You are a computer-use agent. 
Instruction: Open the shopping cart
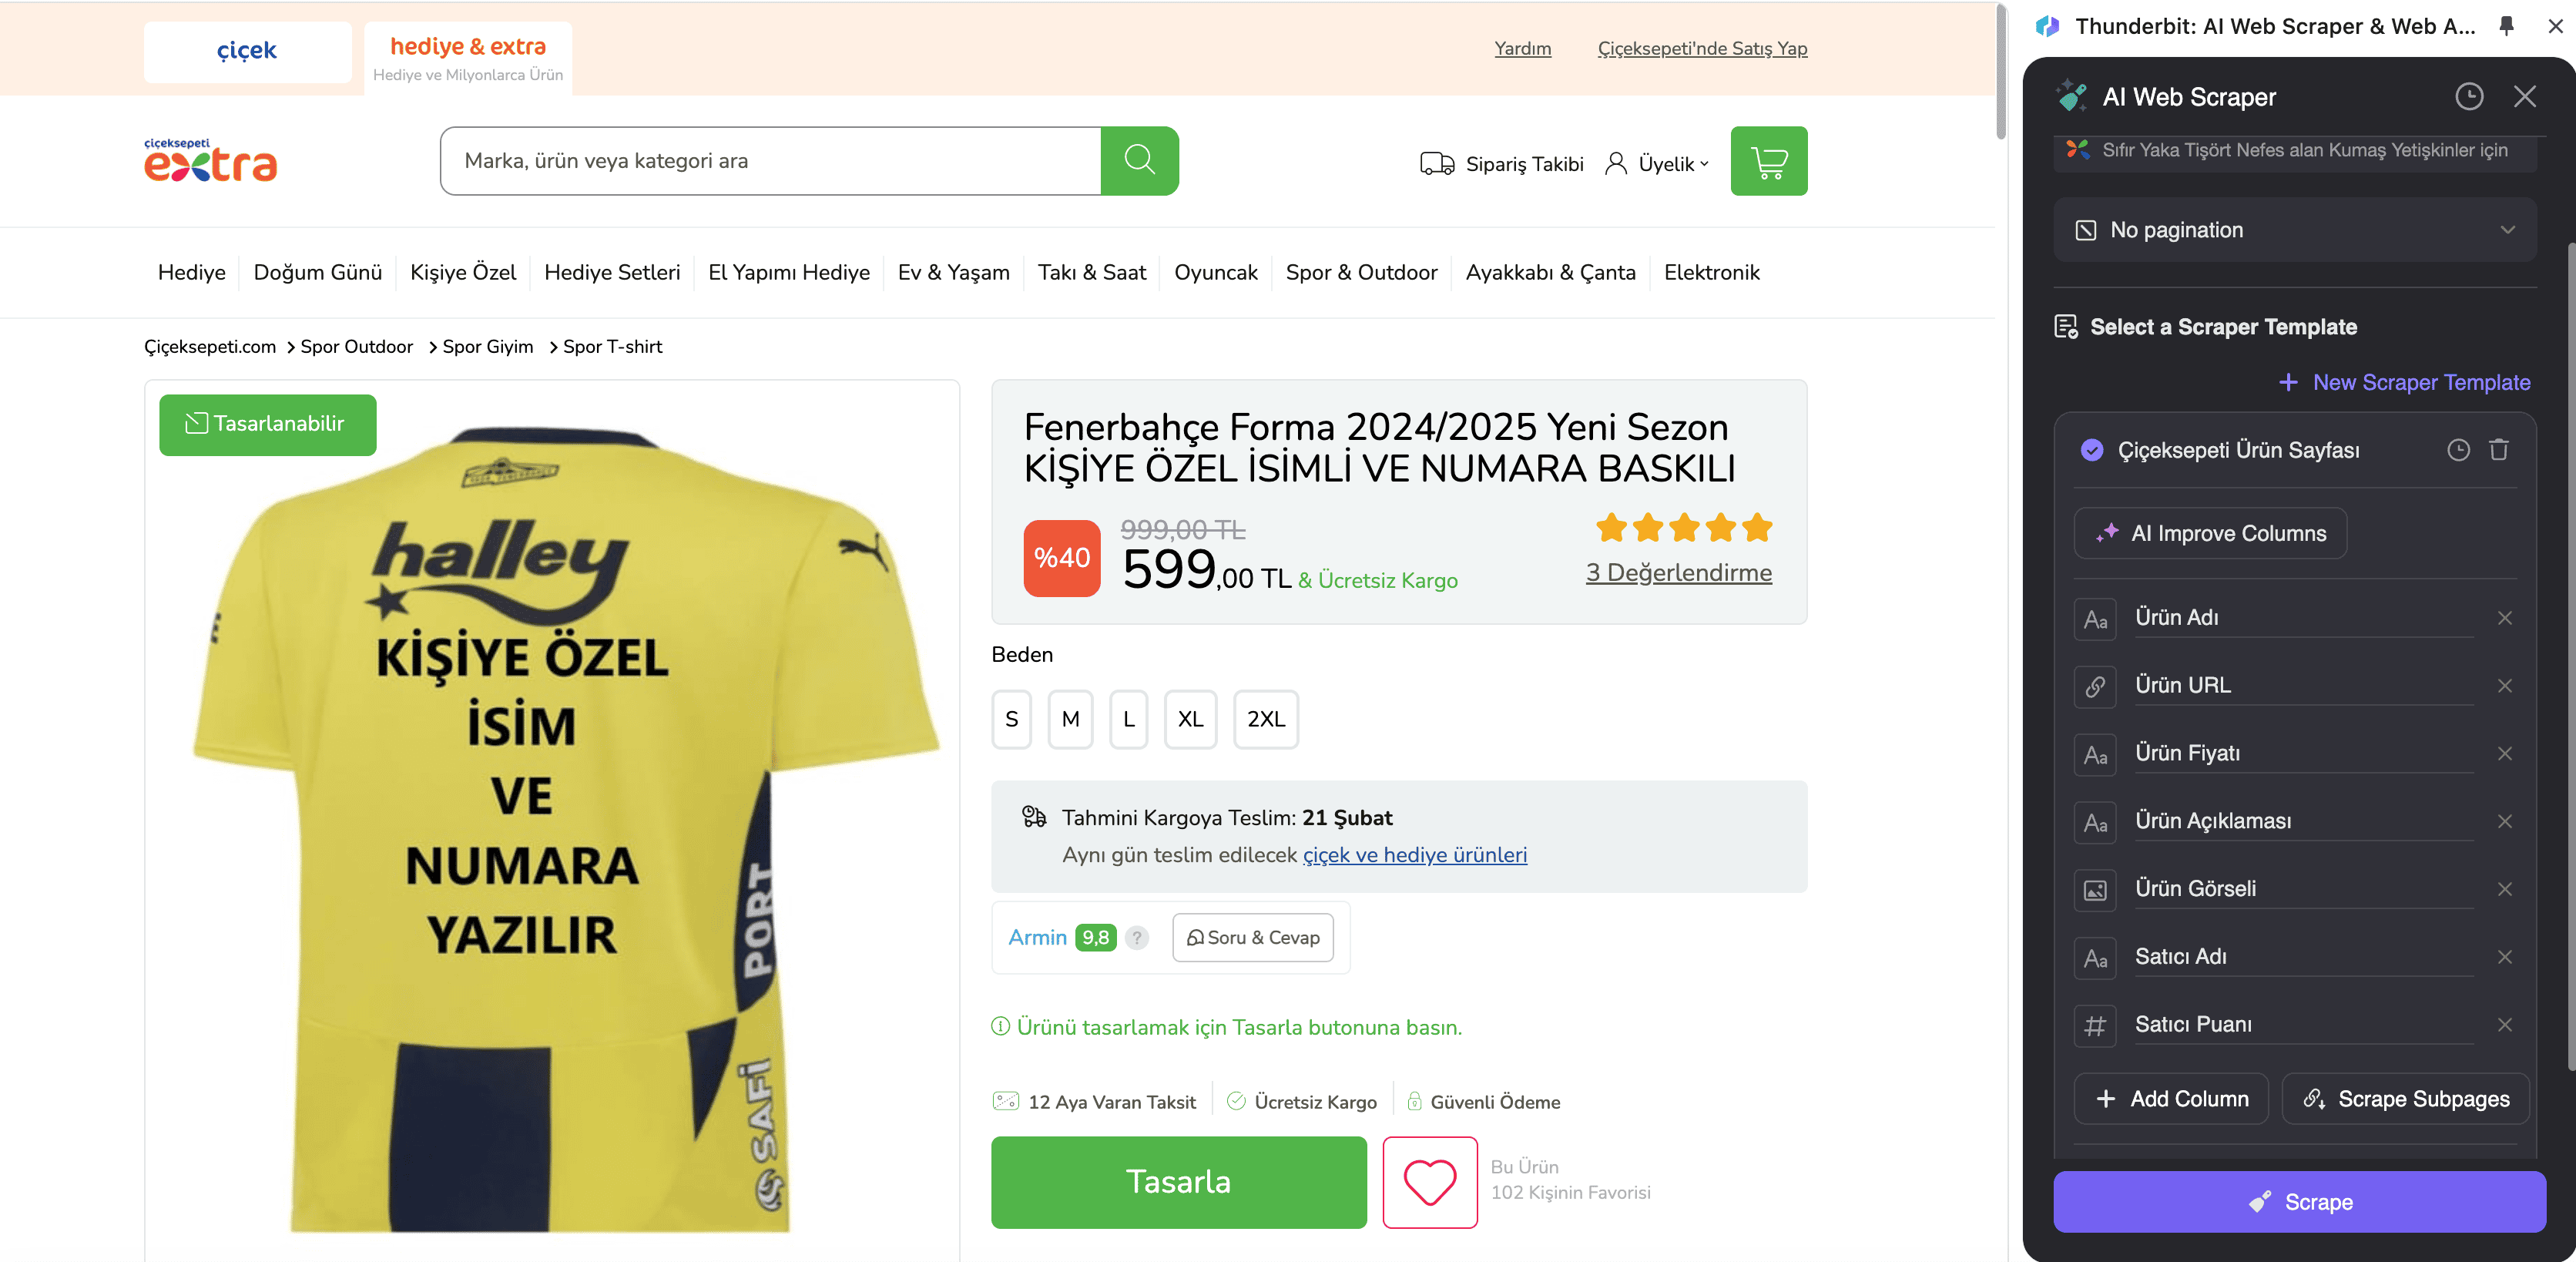[1768, 160]
